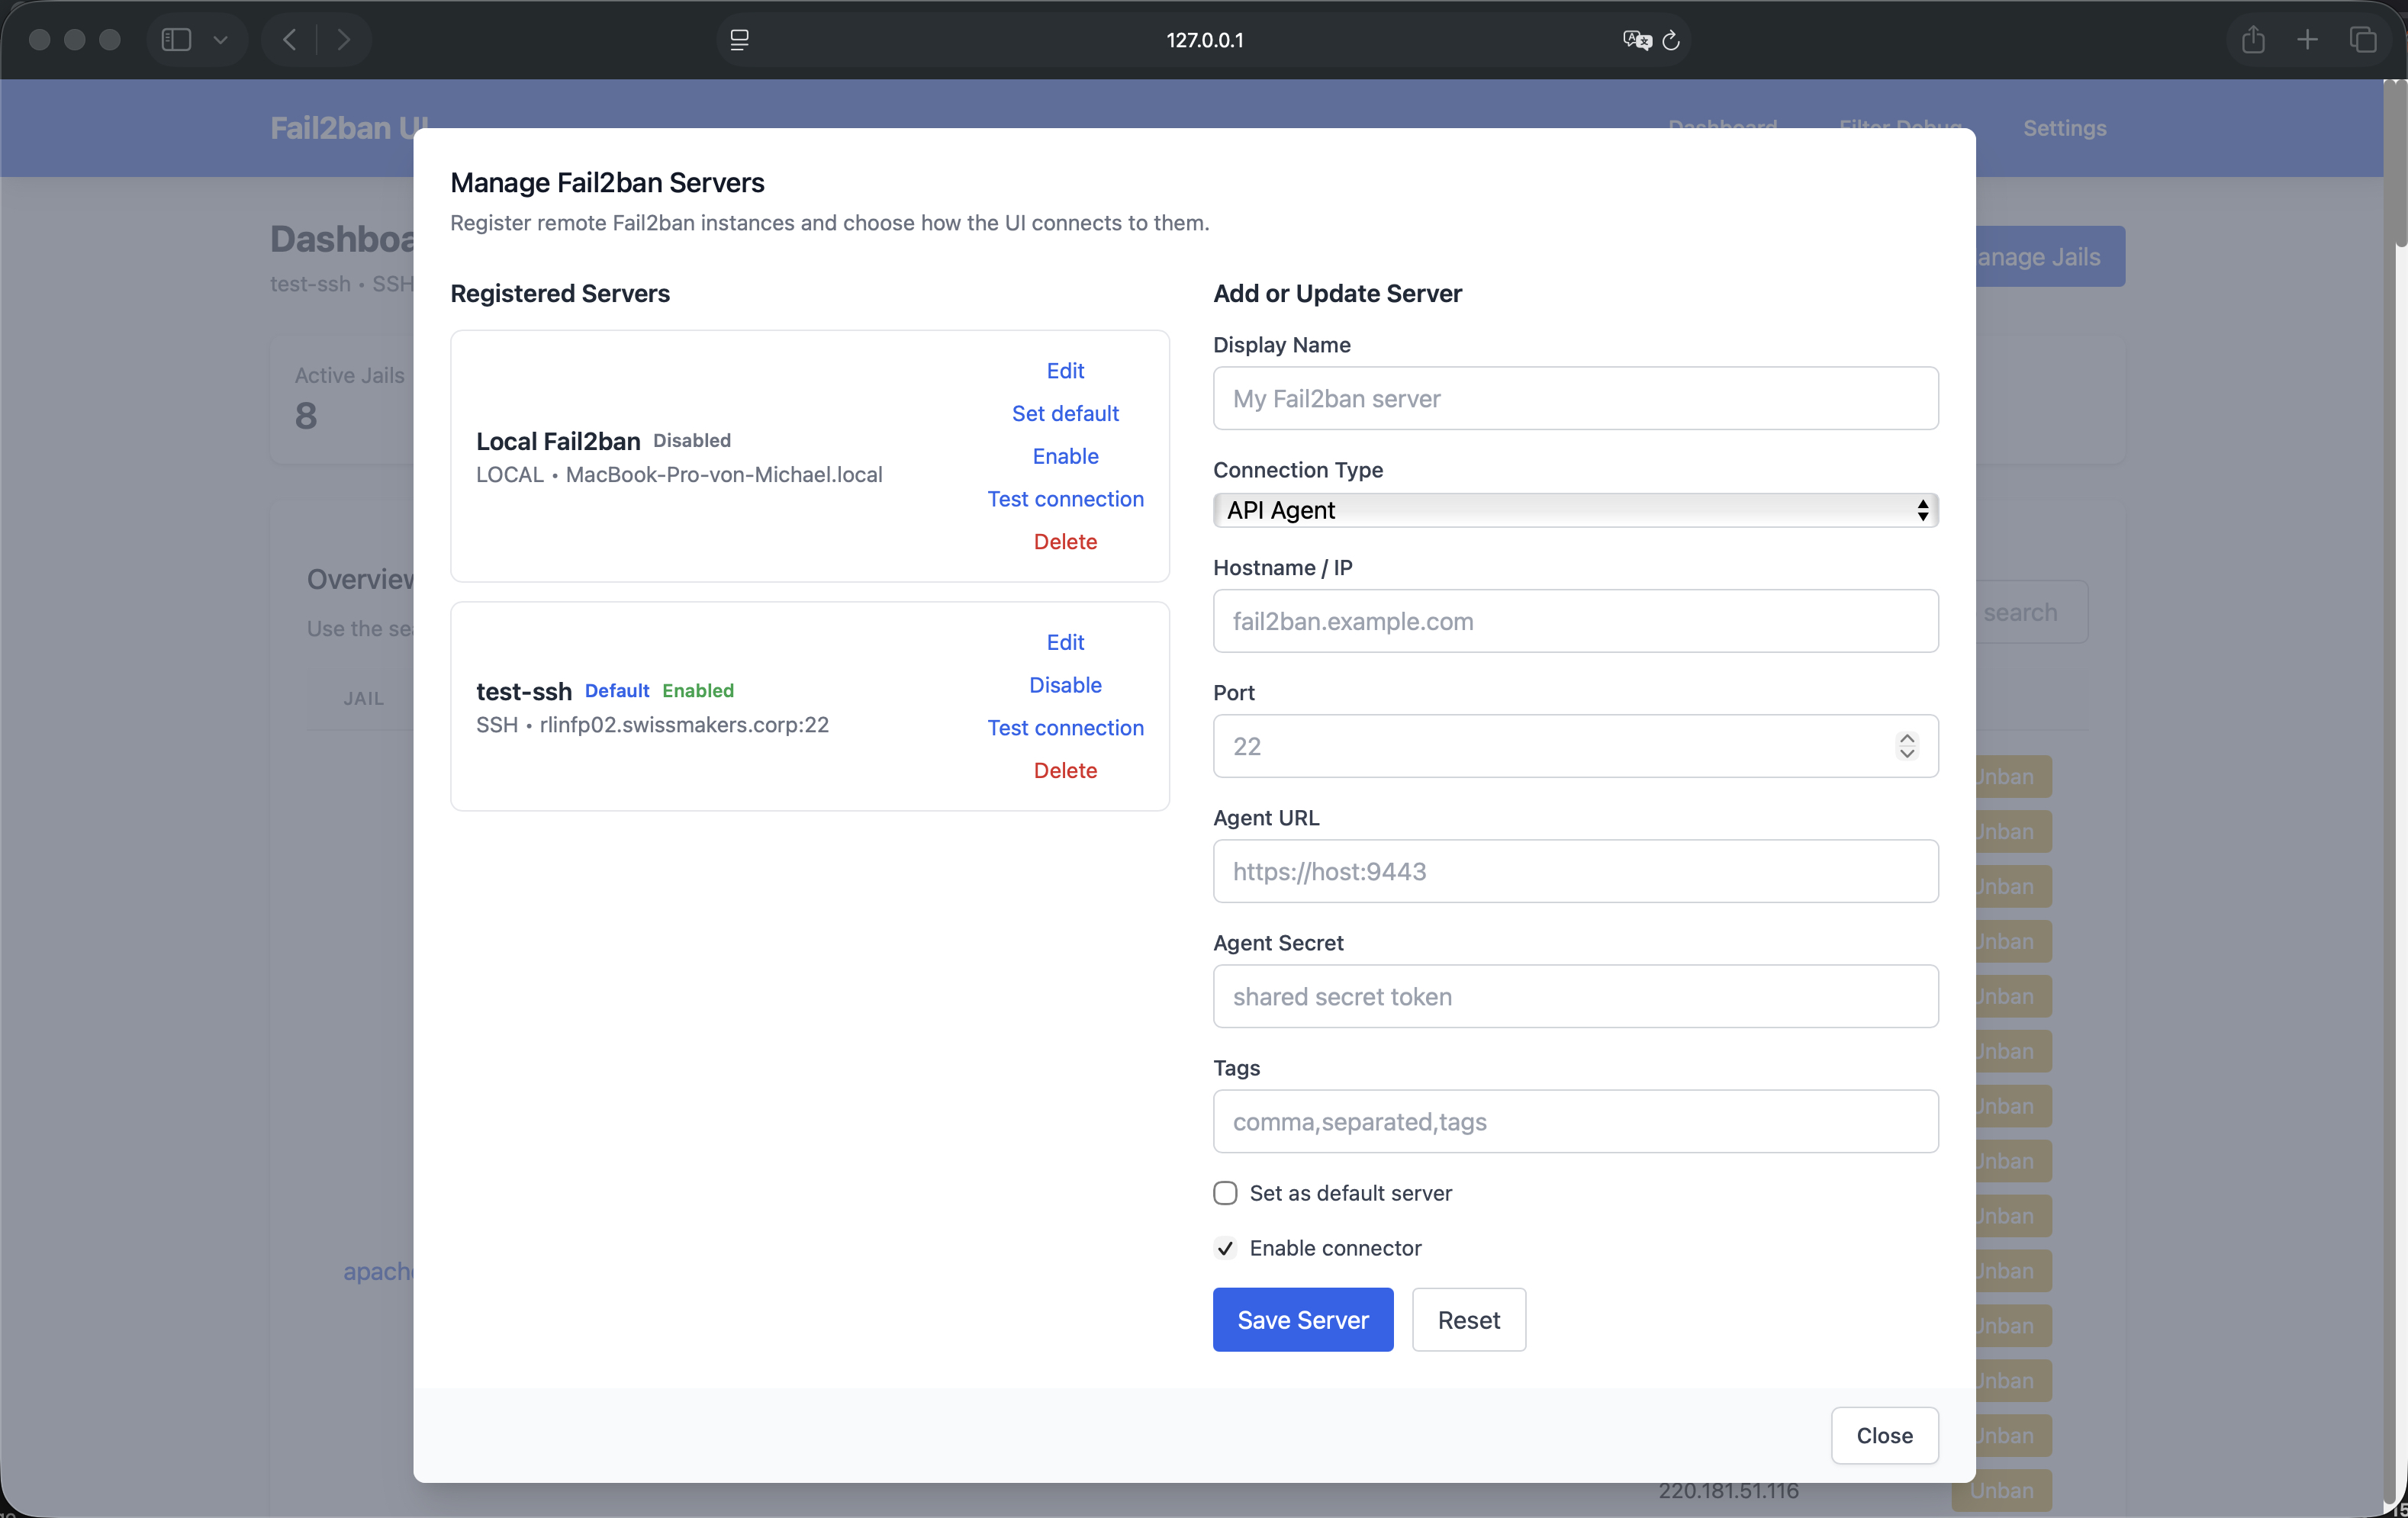
Task: Enable the Local Fail2ban server
Action: [x=1065, y=456]
